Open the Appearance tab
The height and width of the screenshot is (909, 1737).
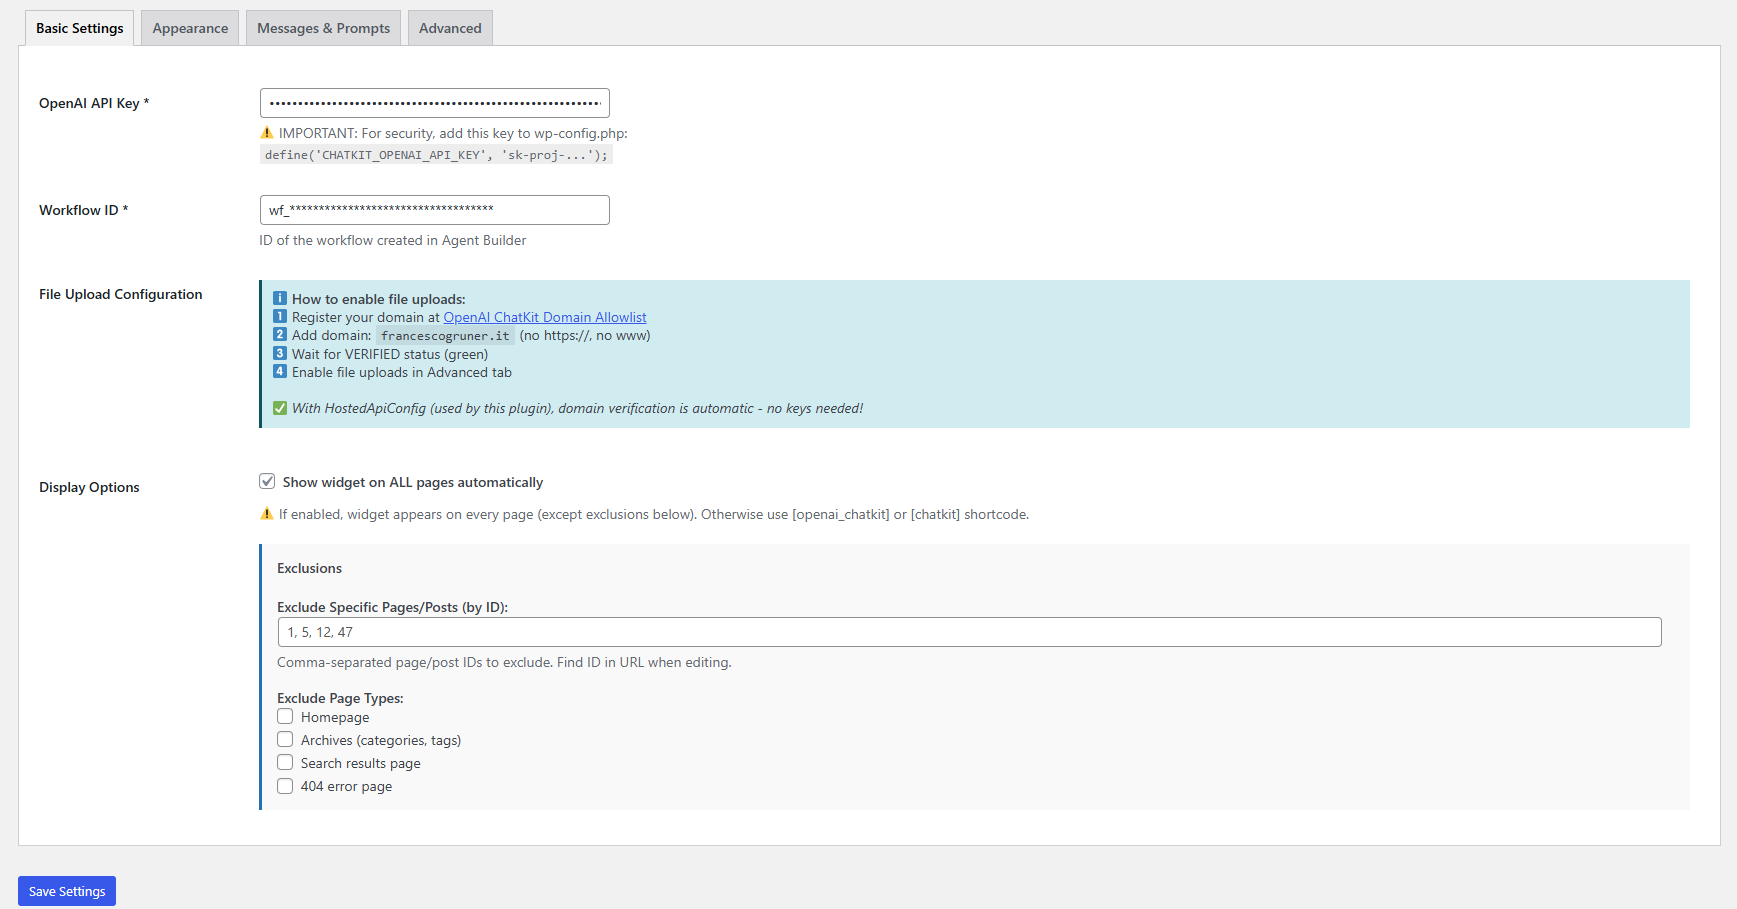pyautogui.click(x=190, y=28)
